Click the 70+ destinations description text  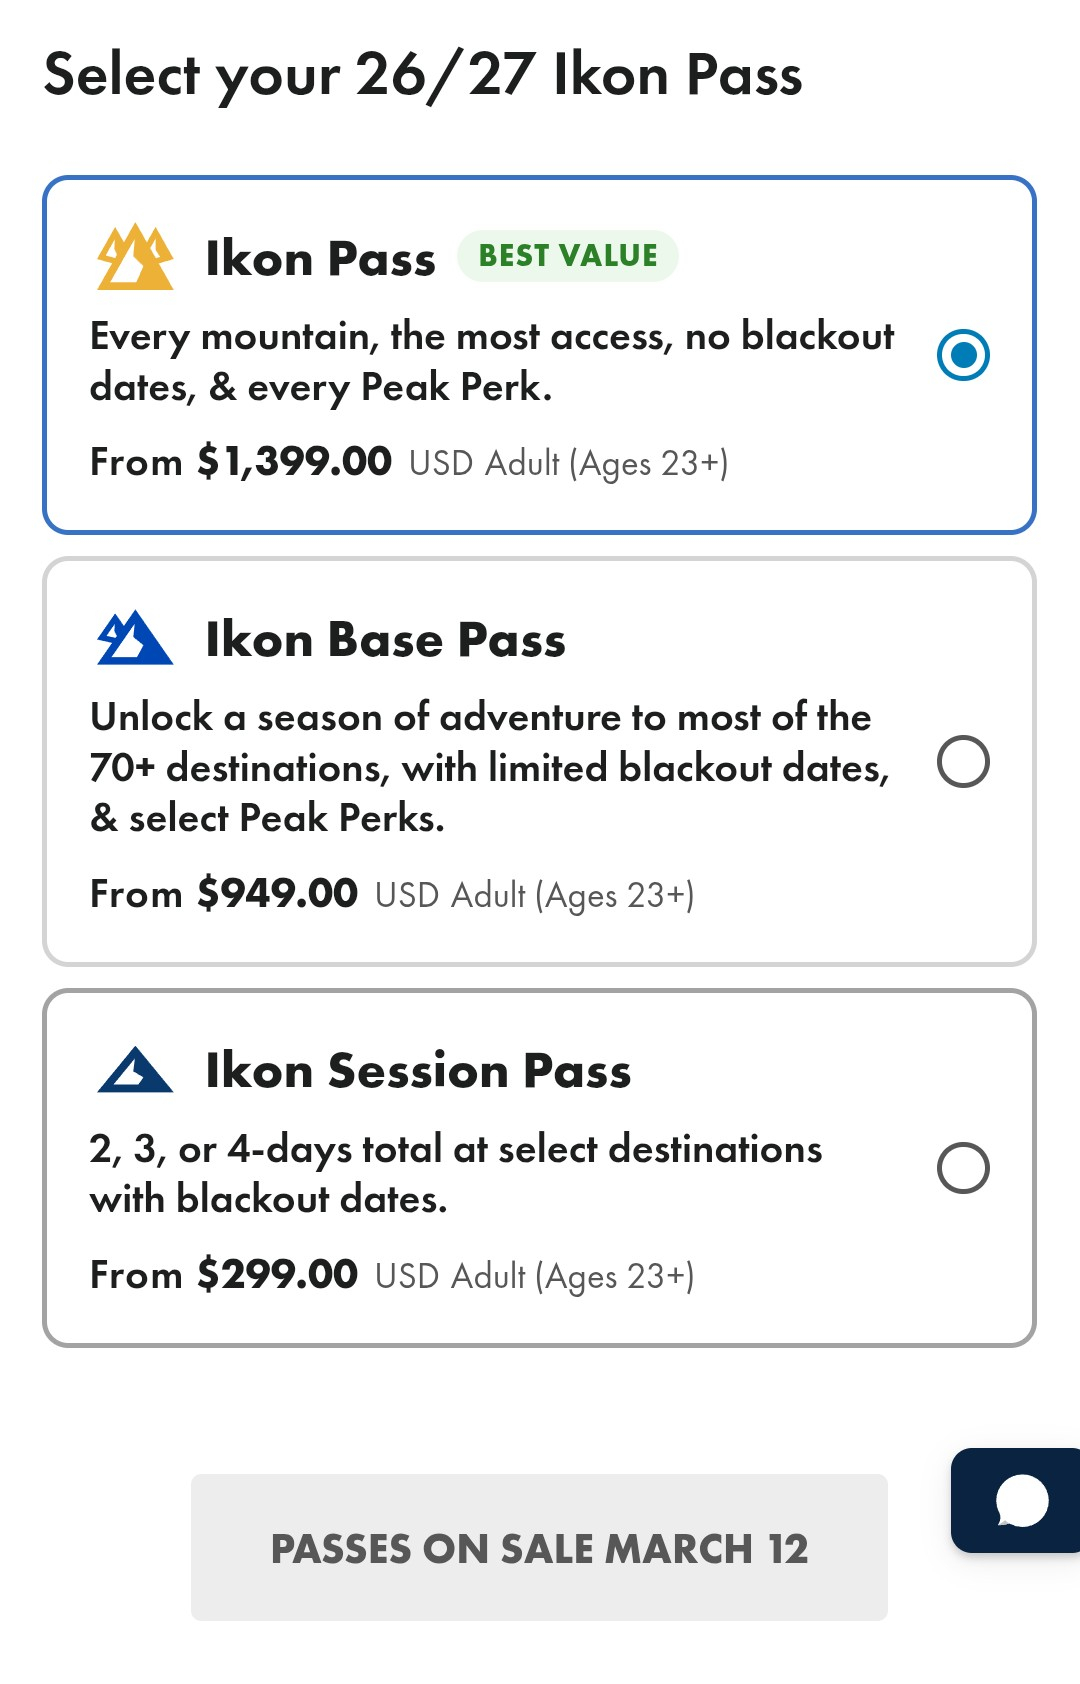pyautogui.click(x=490, y=768)
